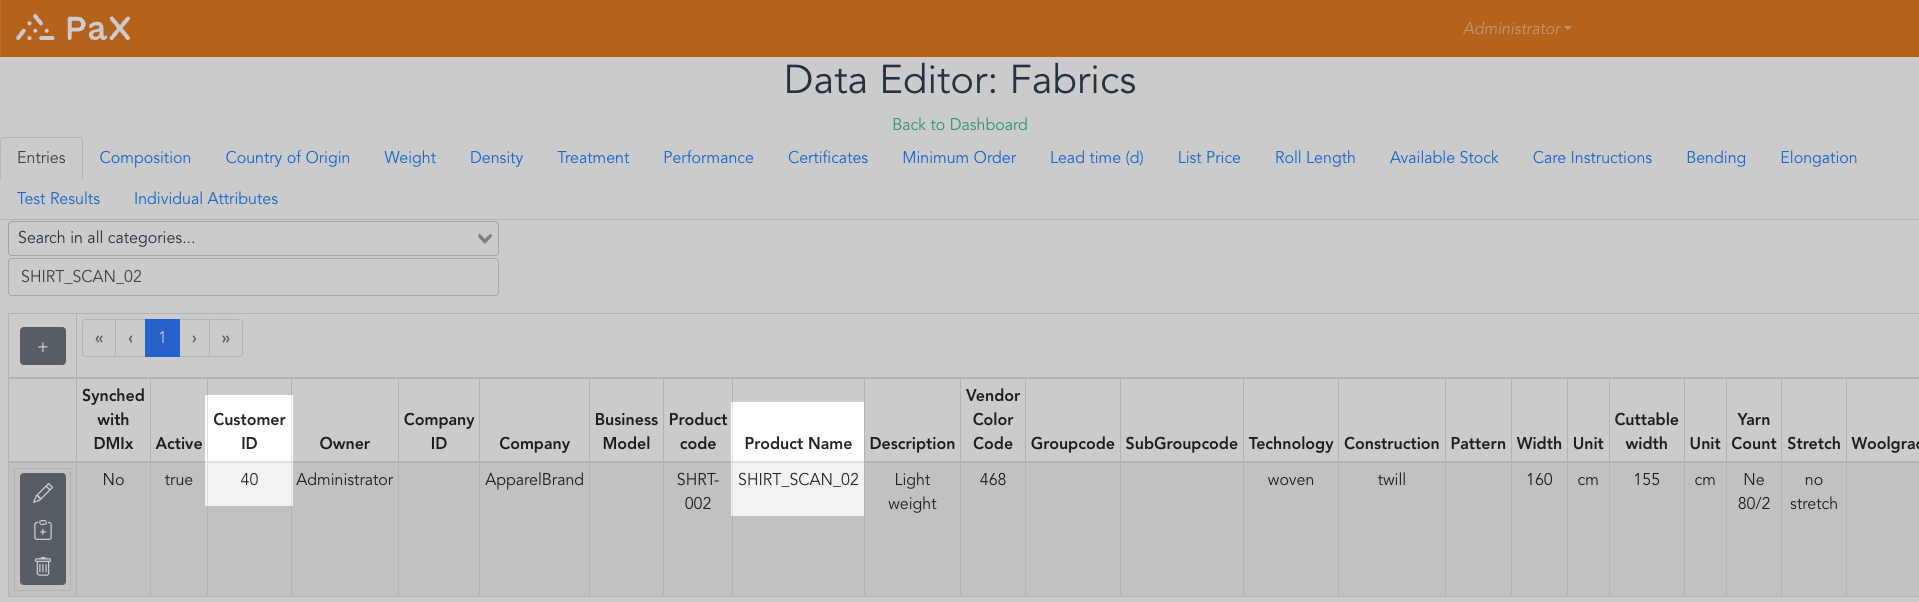Click the duplicate clipboard icon for SHIRT_SCAN_02

[43, 530]
